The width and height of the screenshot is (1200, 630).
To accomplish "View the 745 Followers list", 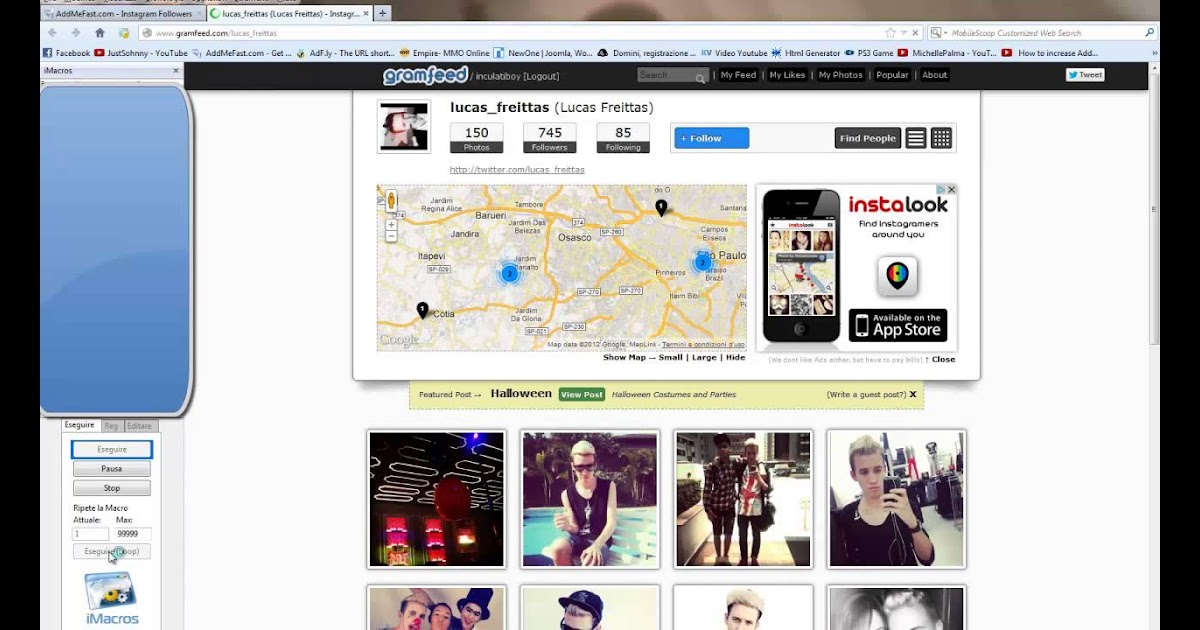I will [x=550, y=138].
